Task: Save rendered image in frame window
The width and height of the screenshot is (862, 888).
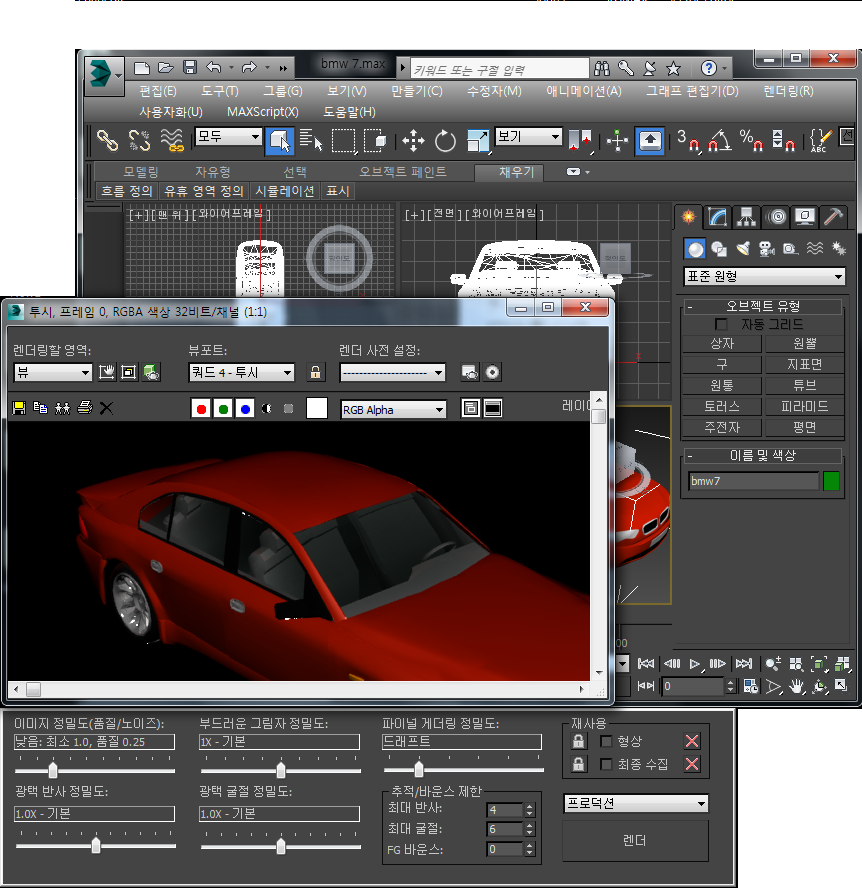Action: pos(19,408)
